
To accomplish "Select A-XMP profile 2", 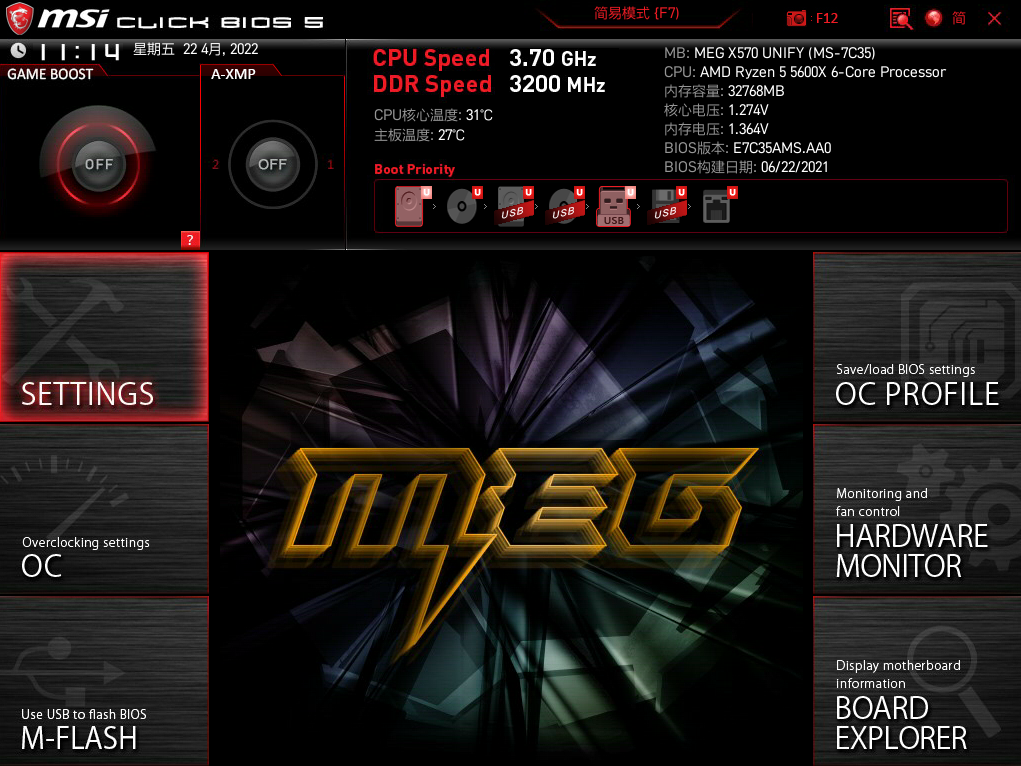I will point(216,164).
